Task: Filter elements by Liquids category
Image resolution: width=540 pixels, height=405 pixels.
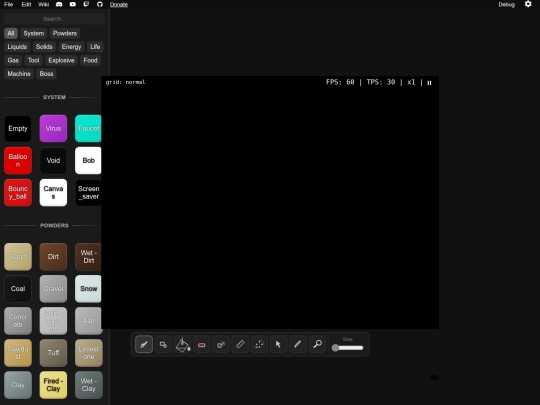Action: (x=17, y=47)
